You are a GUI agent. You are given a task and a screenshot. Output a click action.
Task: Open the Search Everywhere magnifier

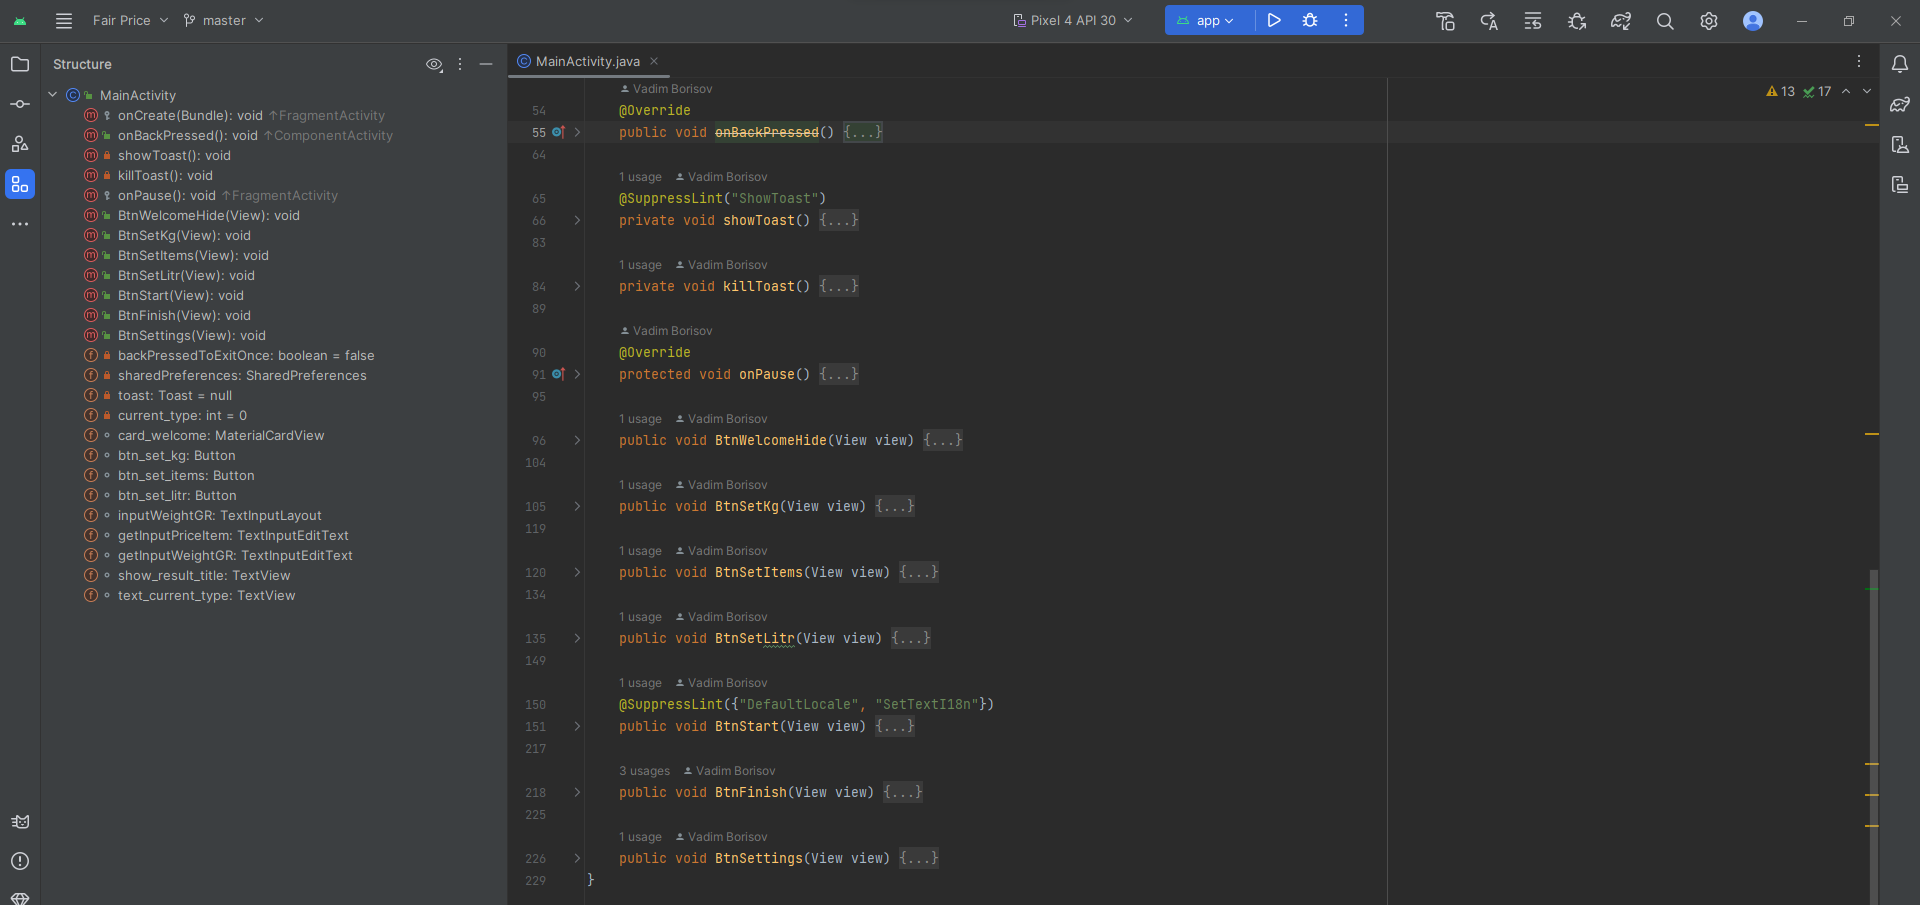coord(1665,21)
